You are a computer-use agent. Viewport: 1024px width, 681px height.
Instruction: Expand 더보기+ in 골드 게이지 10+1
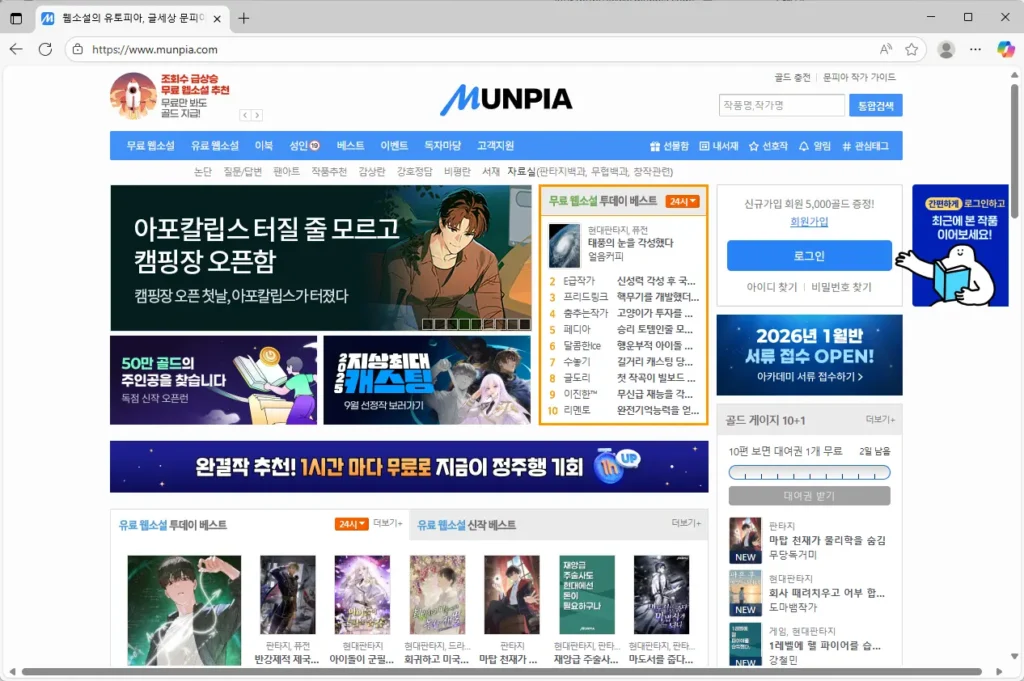point(880,419)
